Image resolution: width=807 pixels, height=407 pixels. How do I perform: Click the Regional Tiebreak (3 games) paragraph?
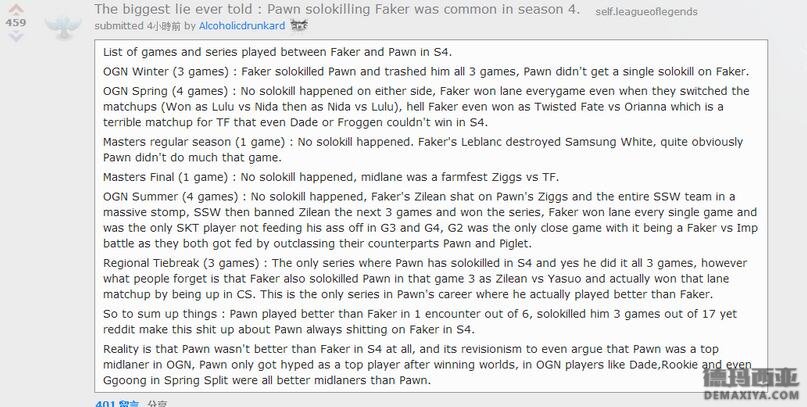(426, 278)
